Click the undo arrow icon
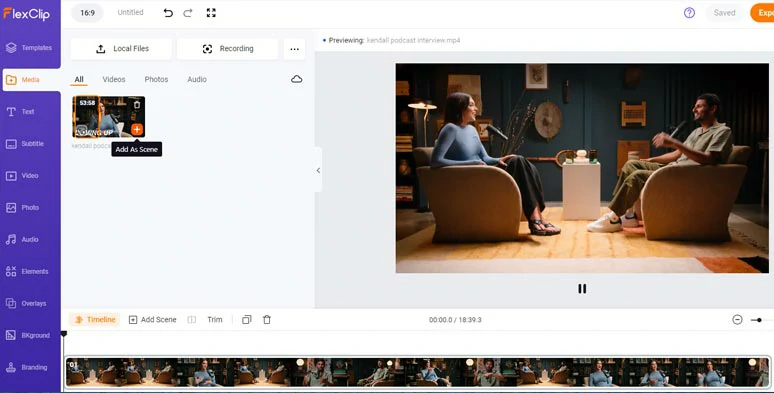Screen dimensions: 774x393 (x=168, y=13)
